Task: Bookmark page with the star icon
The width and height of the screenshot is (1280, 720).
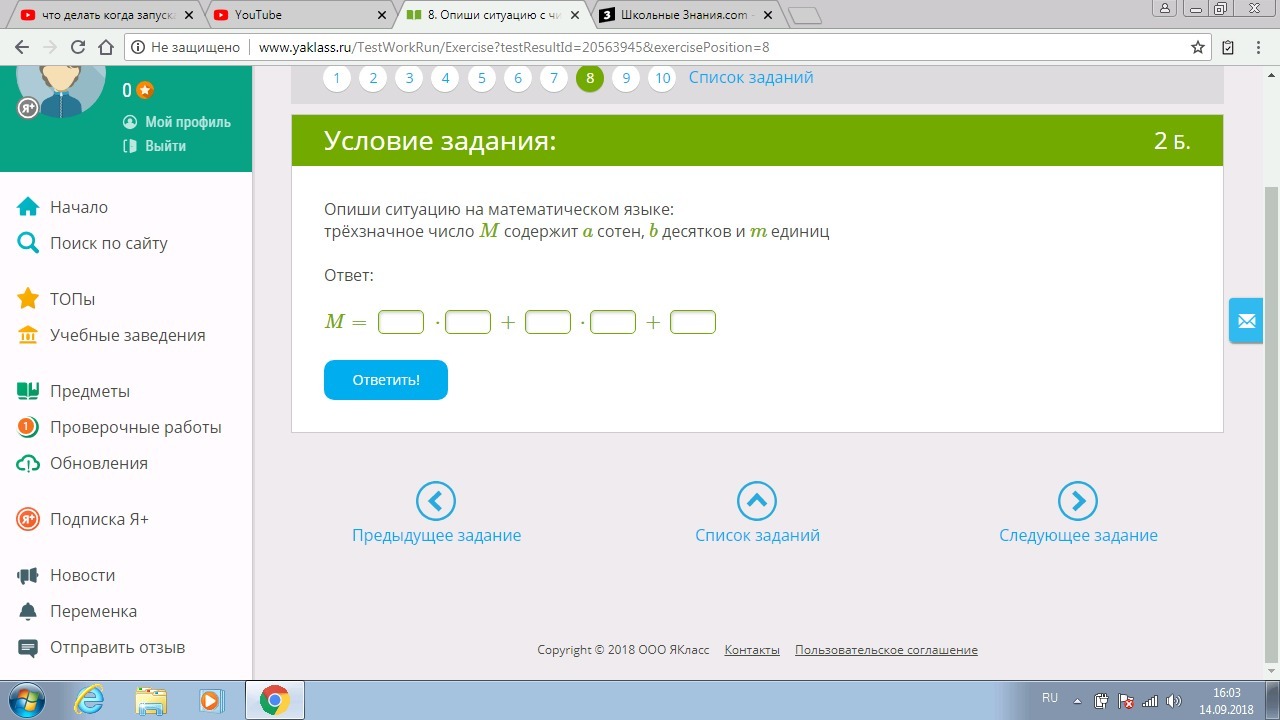Action: coord(1198,47)
